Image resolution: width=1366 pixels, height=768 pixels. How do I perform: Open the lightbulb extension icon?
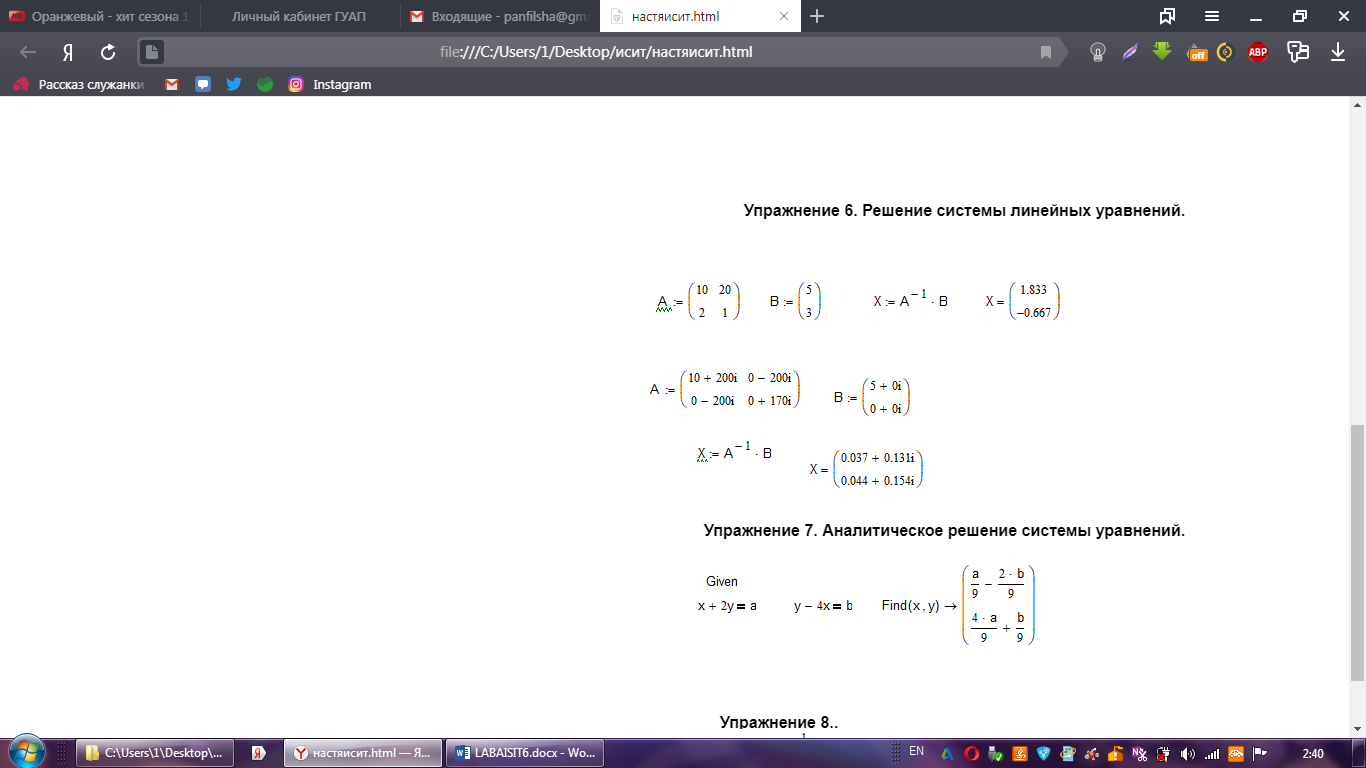coord(1097,52)
